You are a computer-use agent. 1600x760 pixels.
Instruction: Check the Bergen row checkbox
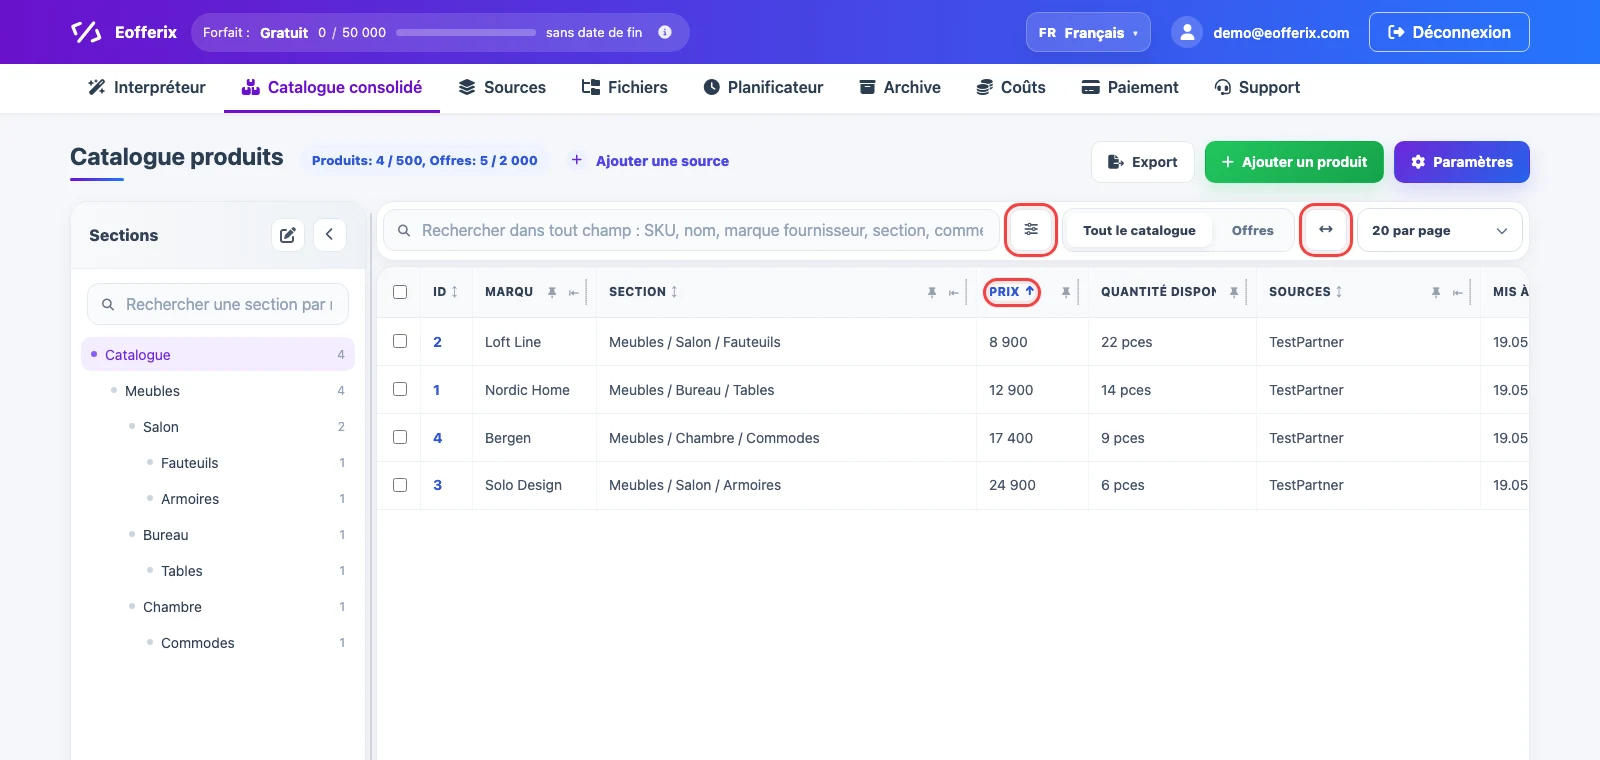pyautogui.click(x=400, y=437)
